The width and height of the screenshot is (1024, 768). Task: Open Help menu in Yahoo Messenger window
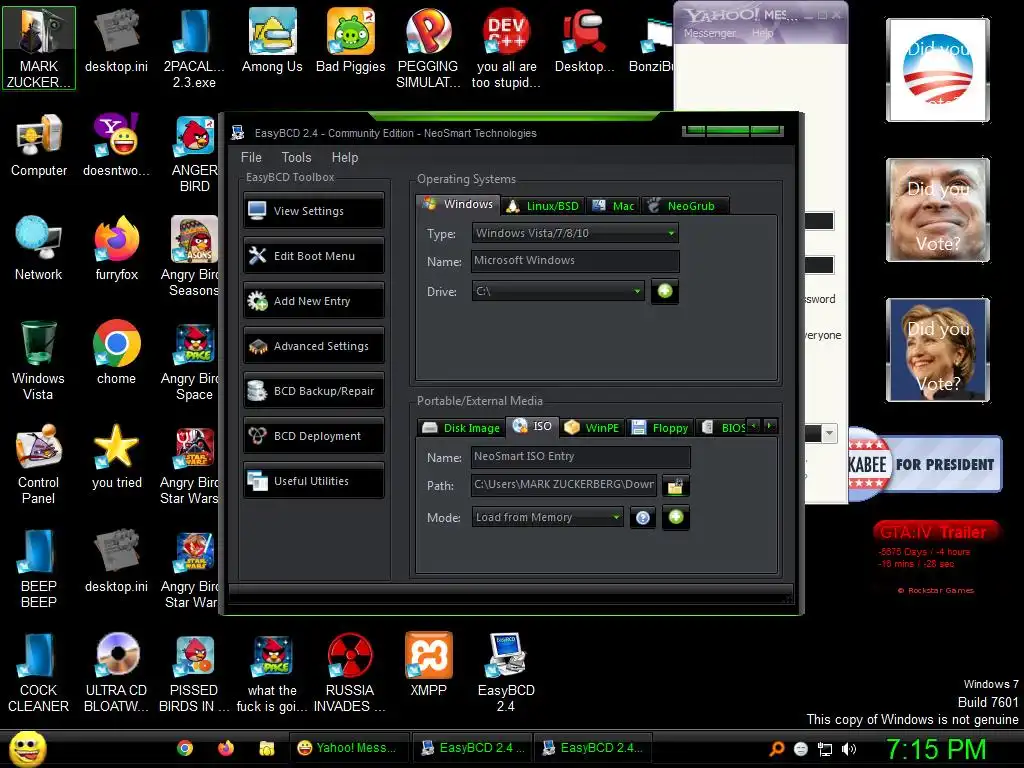pos(762,33)
